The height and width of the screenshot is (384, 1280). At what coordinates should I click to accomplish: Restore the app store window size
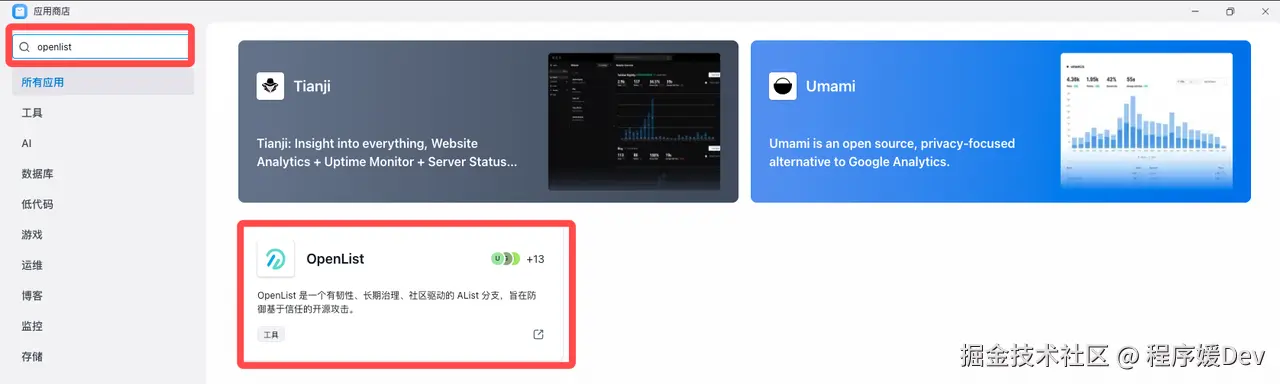pos(1230,11)
